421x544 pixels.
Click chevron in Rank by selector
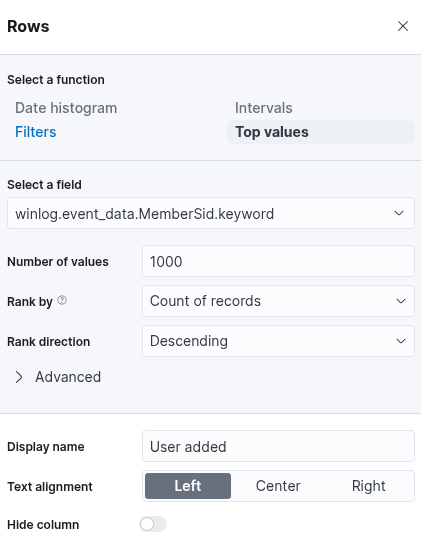(401, 301)
